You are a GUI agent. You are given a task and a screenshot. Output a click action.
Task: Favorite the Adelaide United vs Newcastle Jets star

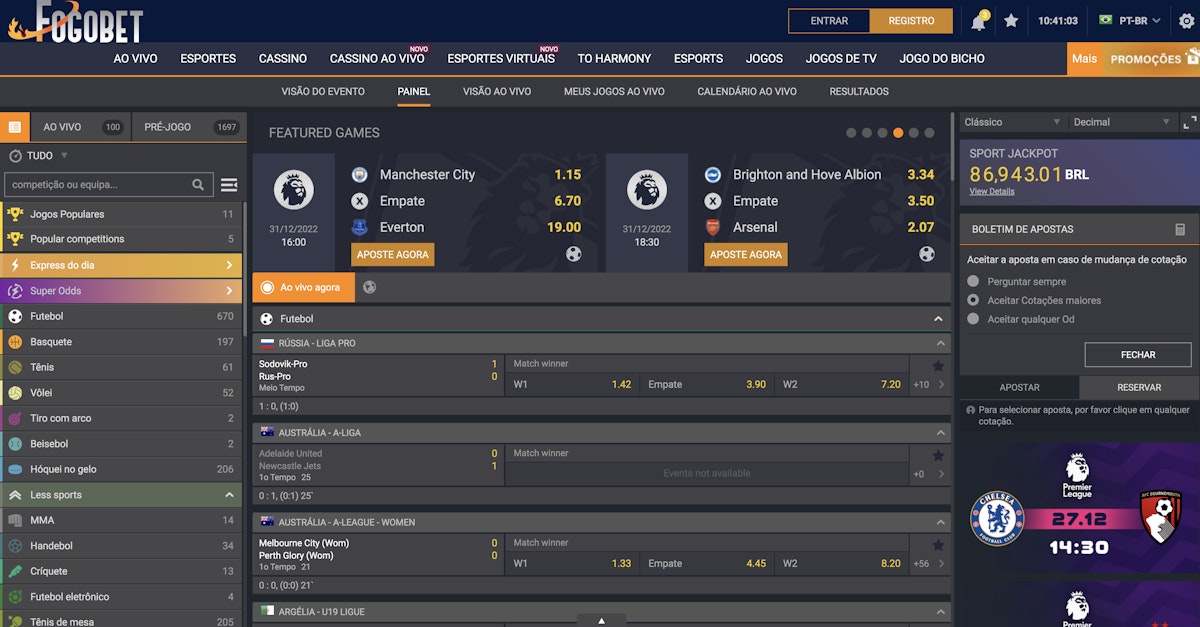click(938, 456)
